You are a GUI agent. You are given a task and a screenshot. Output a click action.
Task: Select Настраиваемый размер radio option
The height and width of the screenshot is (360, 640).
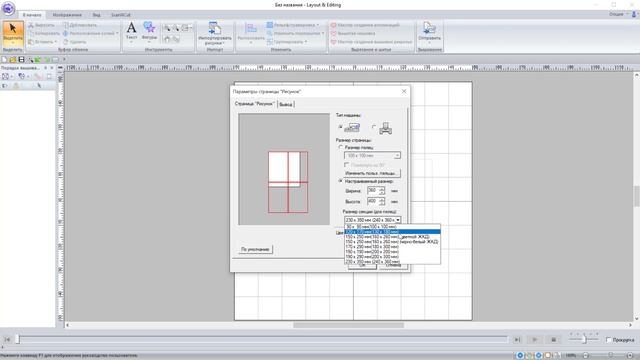pos(340,181)
